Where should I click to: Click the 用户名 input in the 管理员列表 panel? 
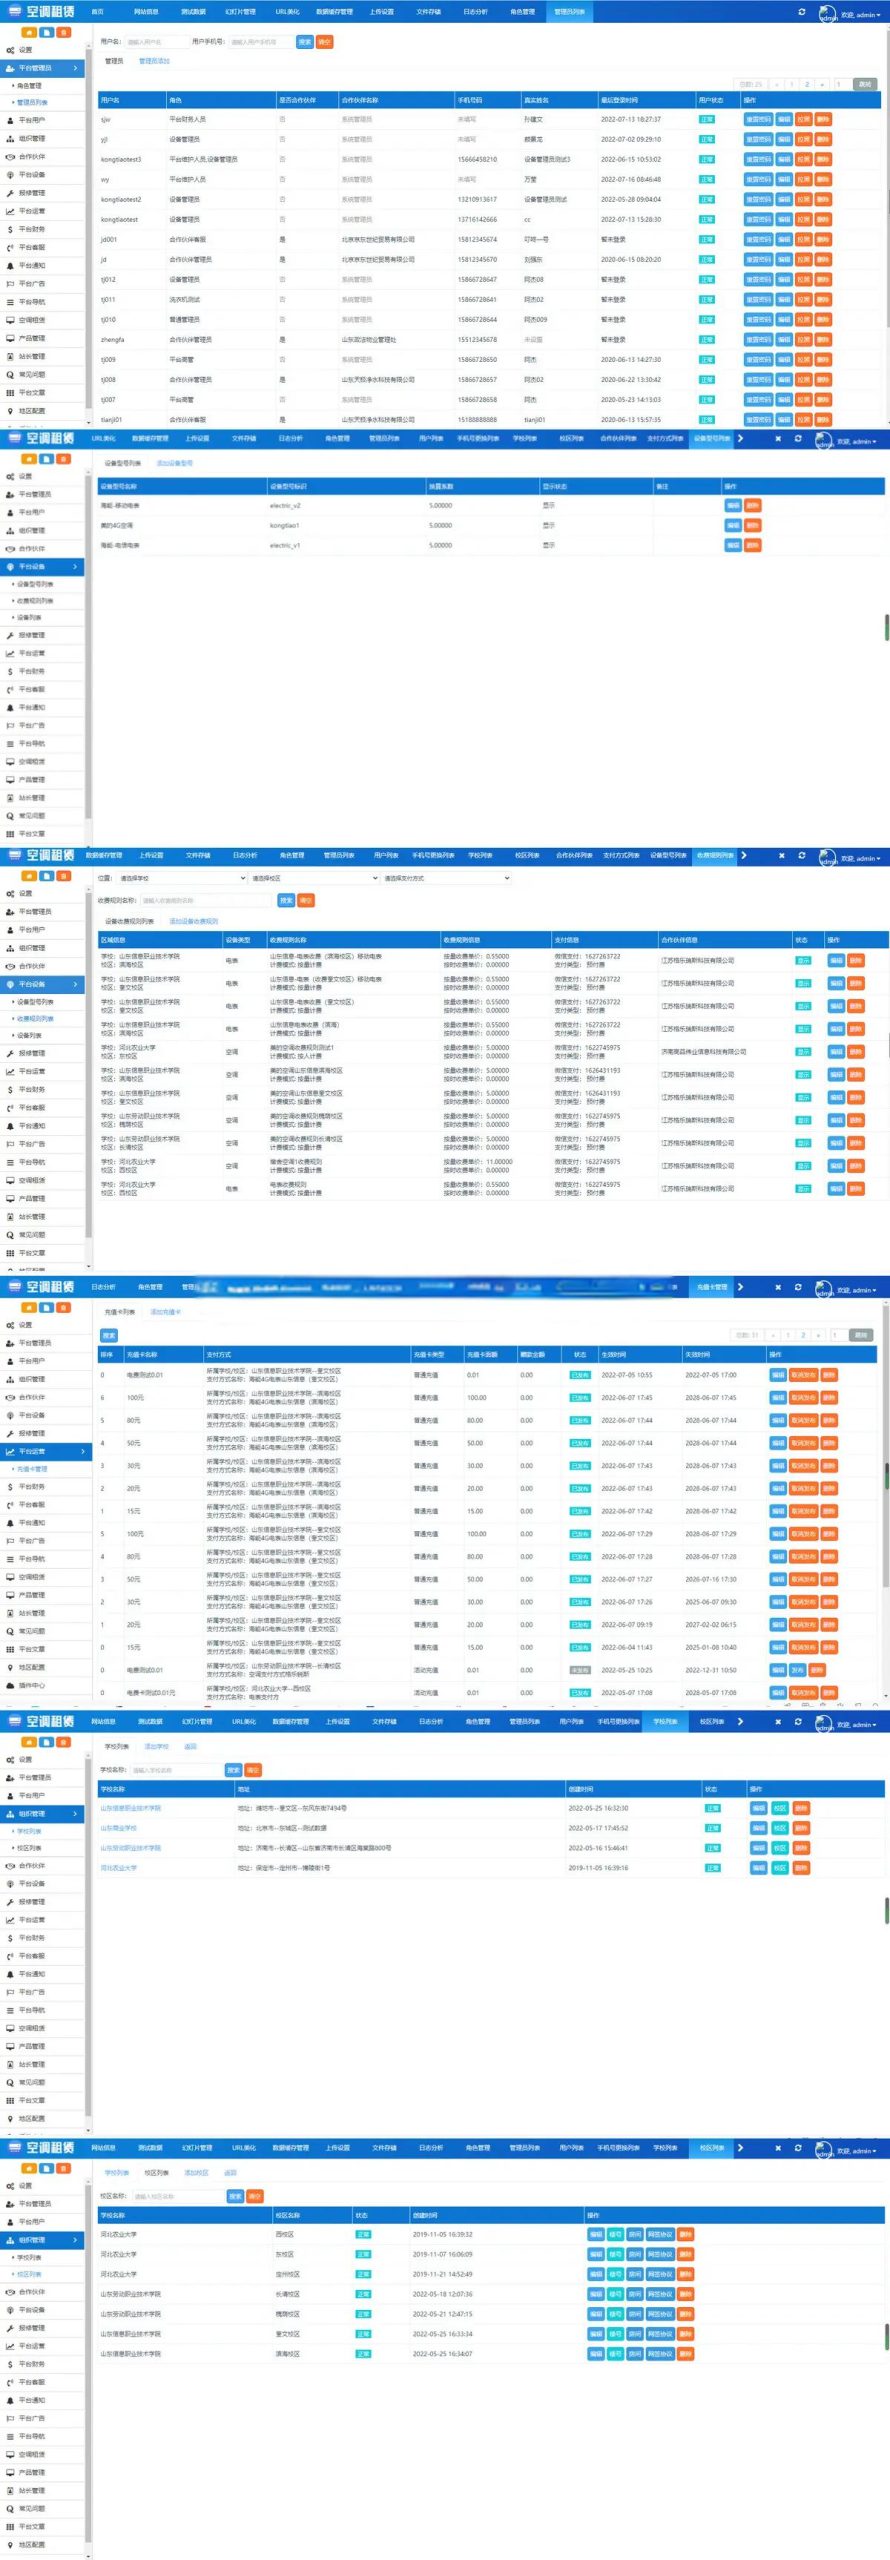pyautogui.click(x=157, y=42)
